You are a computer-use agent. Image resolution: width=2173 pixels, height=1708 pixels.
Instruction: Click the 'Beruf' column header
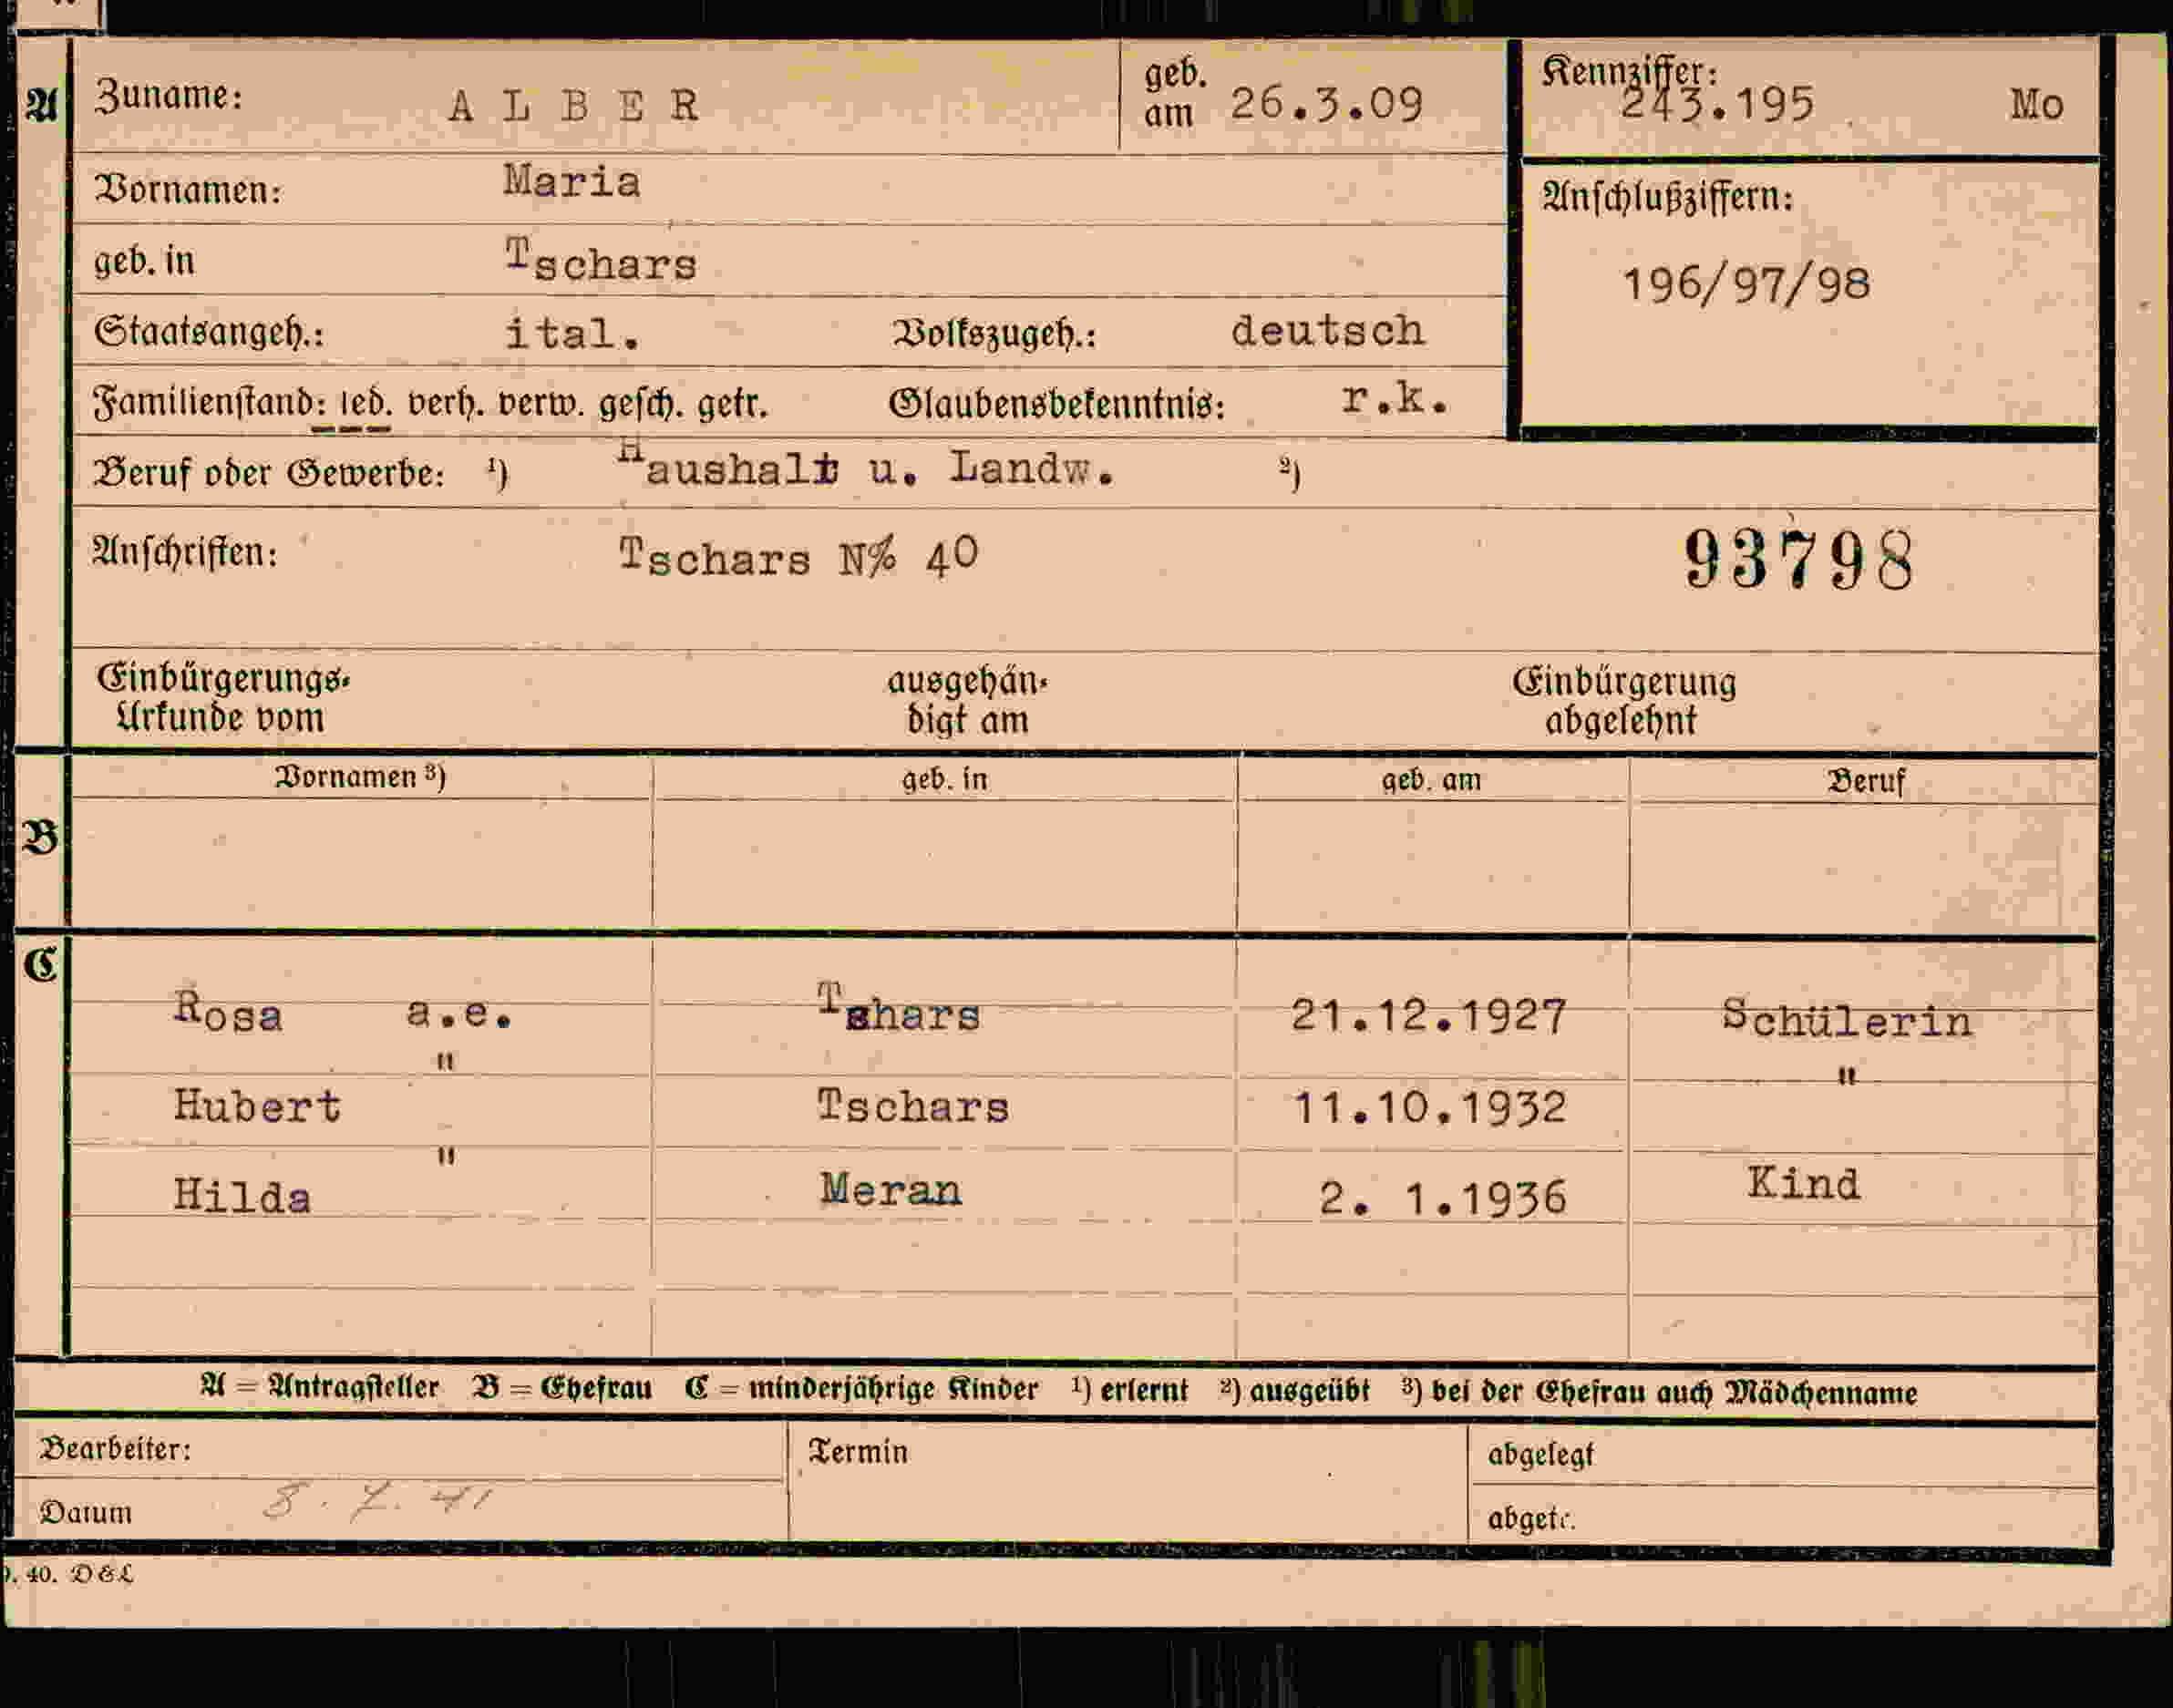(1866, 781)
